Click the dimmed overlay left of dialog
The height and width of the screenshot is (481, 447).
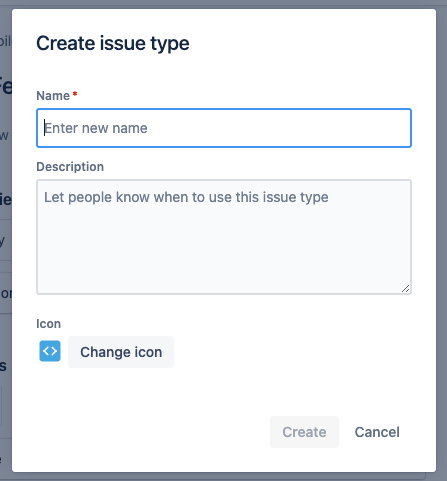point(6,240)
